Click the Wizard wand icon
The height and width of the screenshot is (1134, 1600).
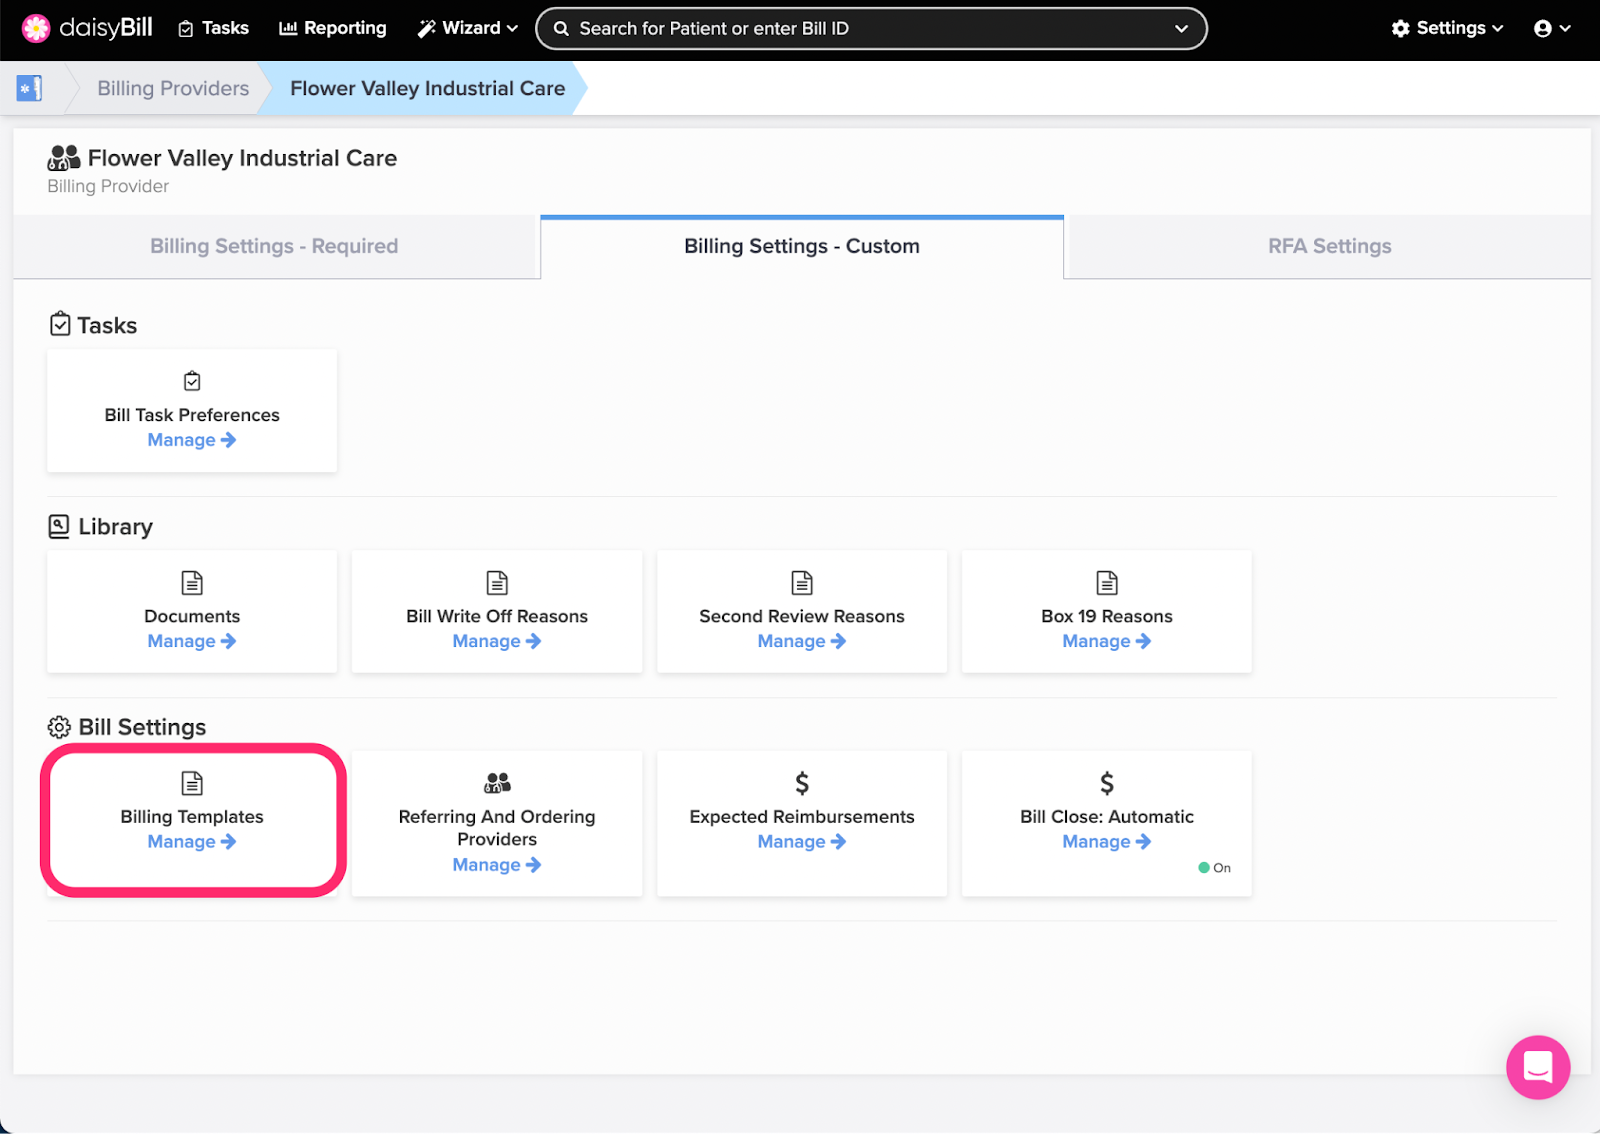[426, 29]
